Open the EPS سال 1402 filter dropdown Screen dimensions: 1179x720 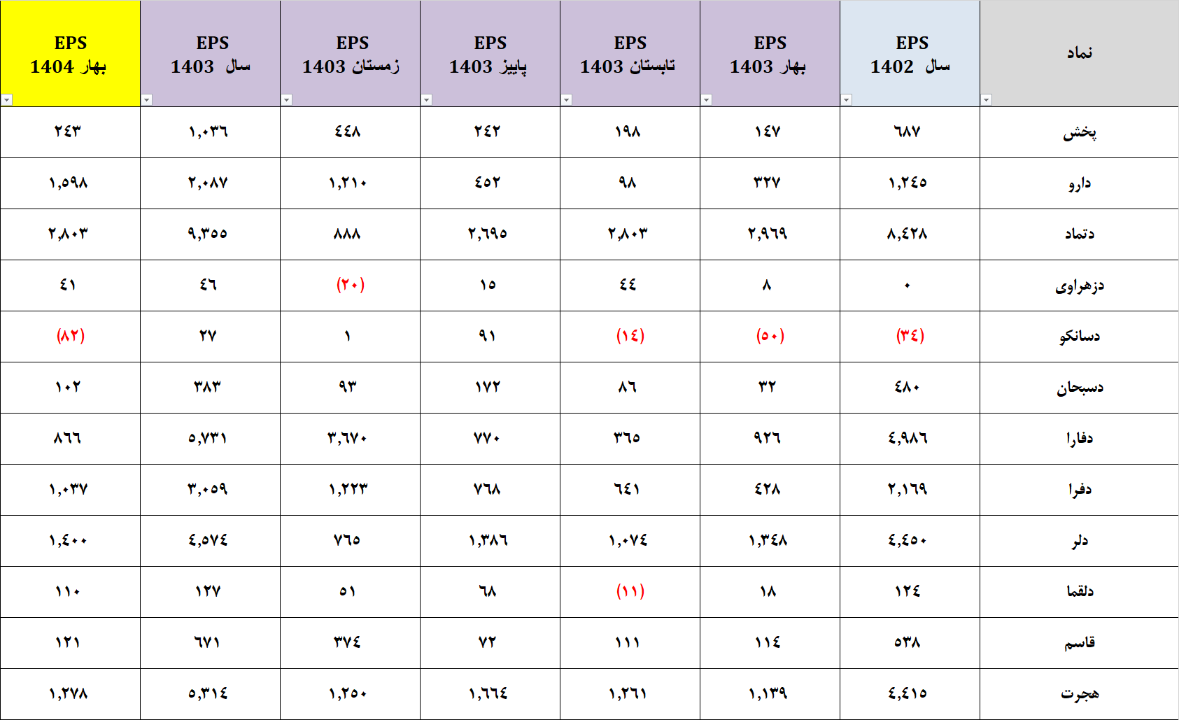[x=846, y=100]
